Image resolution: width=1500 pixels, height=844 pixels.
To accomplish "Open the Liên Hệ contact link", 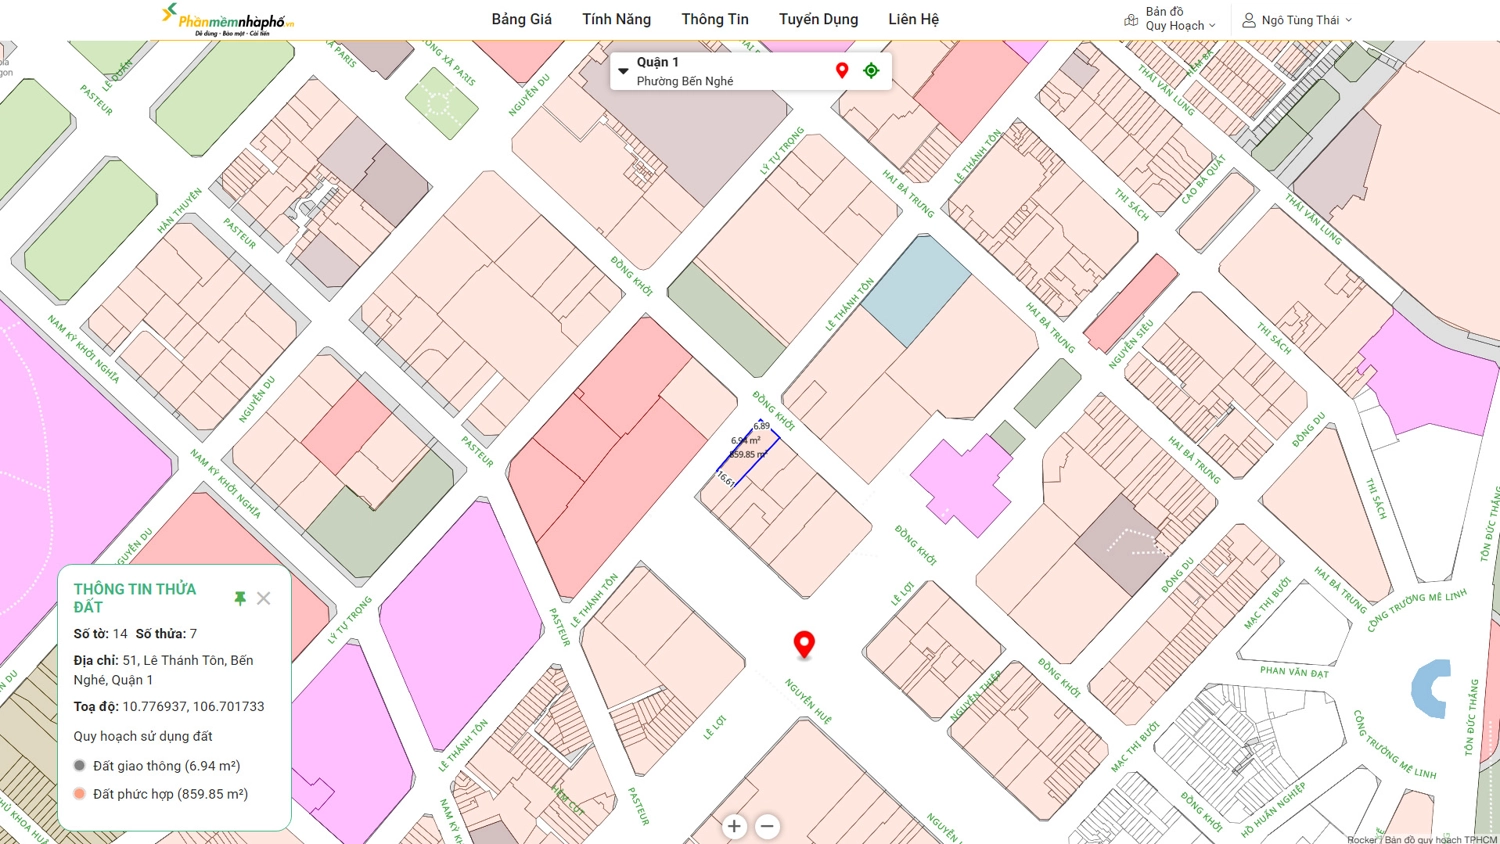I will [x=913, y=19].
